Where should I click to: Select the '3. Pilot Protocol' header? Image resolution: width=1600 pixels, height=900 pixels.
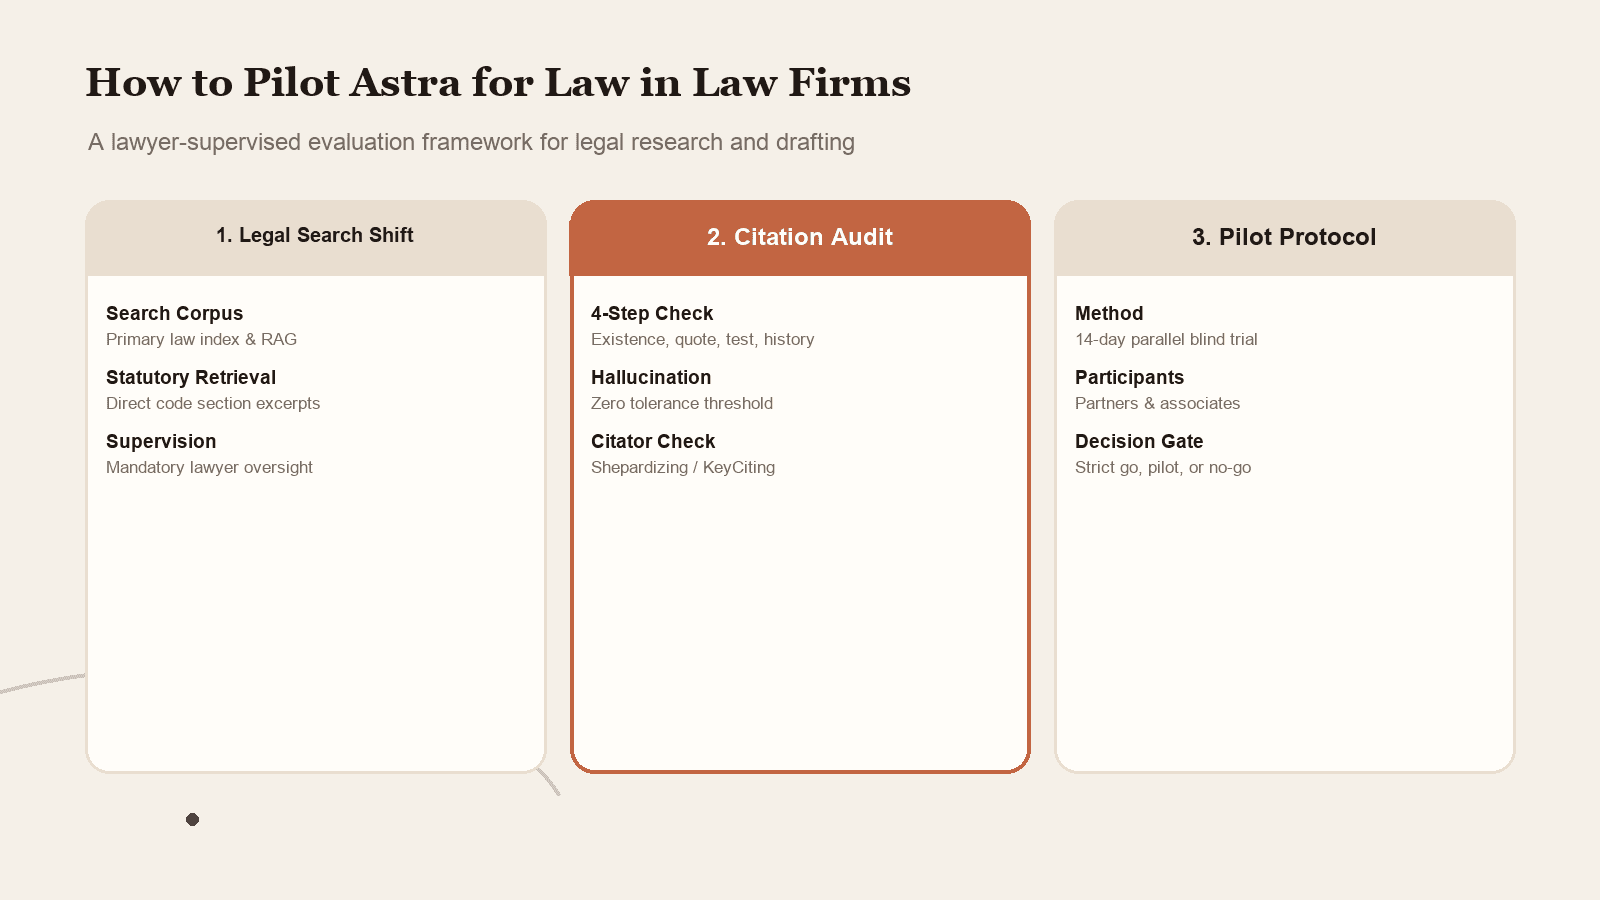[1284, 237]
